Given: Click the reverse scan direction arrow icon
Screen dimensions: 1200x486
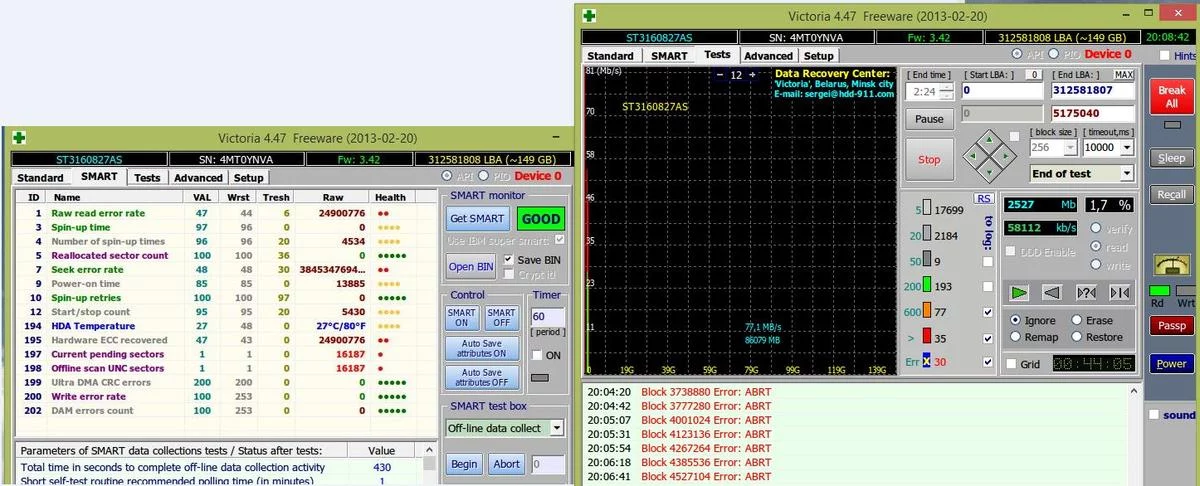Looking at the screenshot, I should [1051, 292].
